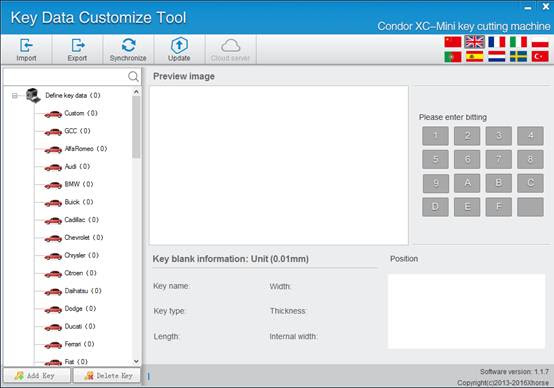Select the Daihatsu (0) tree entry
The height and width of the screenshot is (388, 554).
point(83,291)
